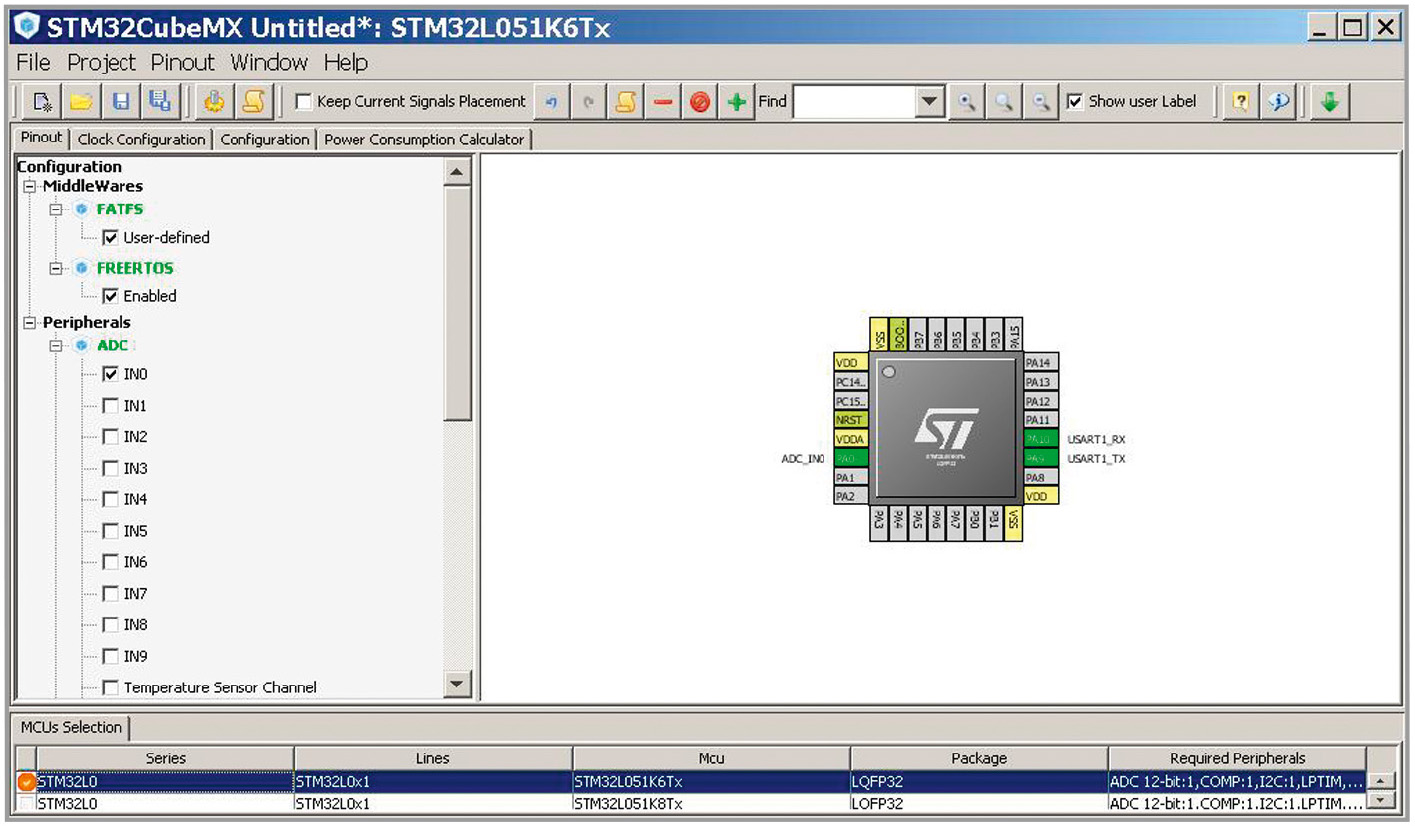Collapse the MiddleWares tree node

coord(30,186)
